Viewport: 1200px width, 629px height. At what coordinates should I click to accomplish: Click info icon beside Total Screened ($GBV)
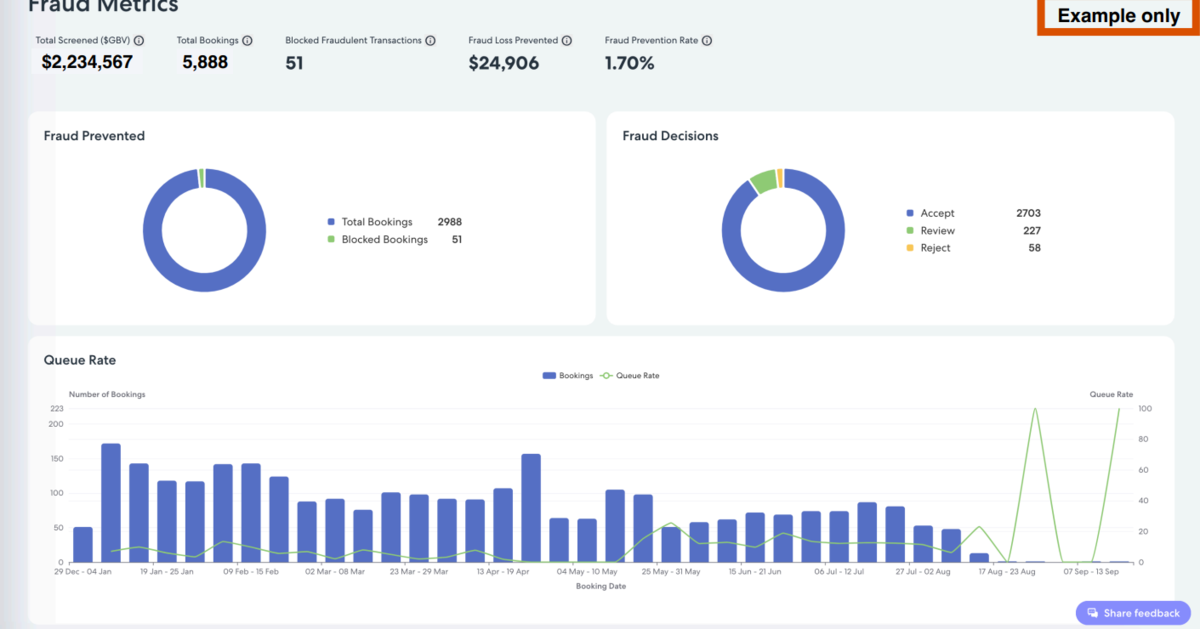click(139, 41)
